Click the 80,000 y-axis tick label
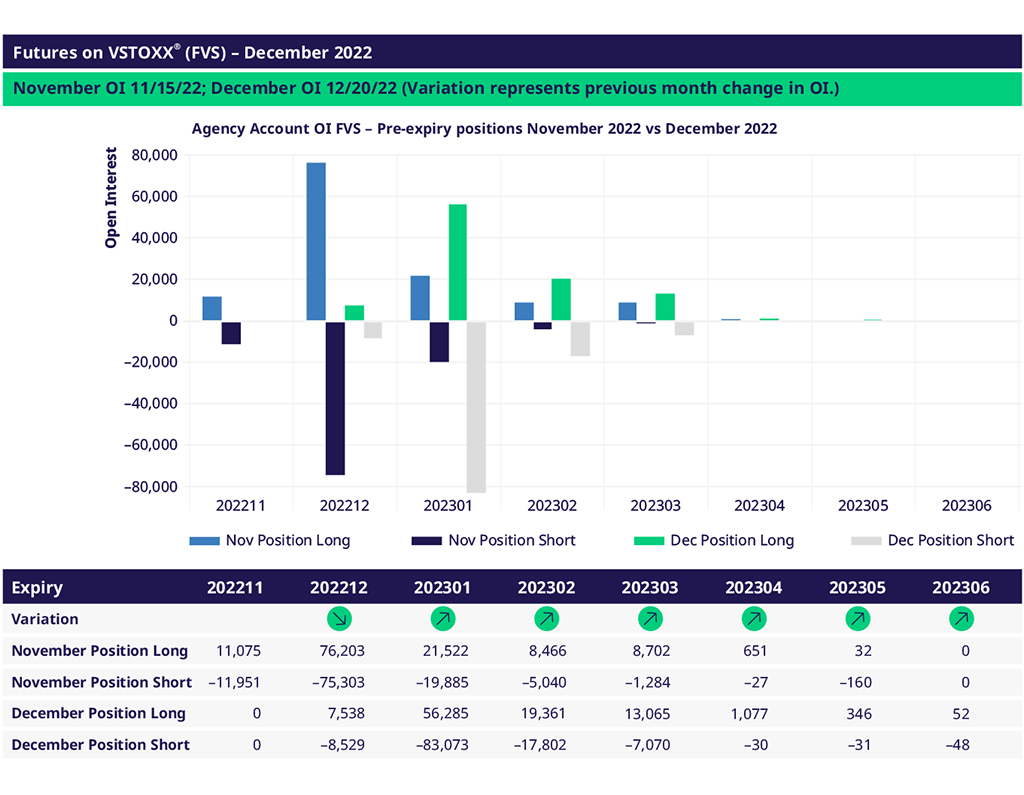This screenshot has height=795, width=1024. (154, 155)
